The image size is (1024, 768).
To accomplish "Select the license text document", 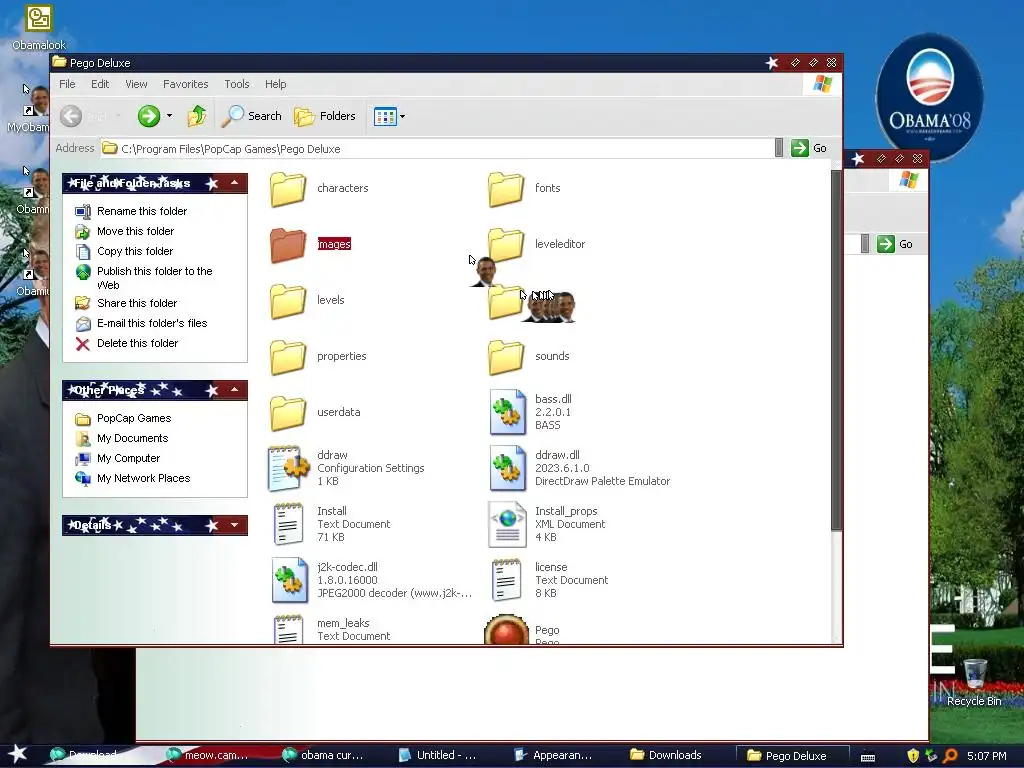I will (x=549, y=581).
